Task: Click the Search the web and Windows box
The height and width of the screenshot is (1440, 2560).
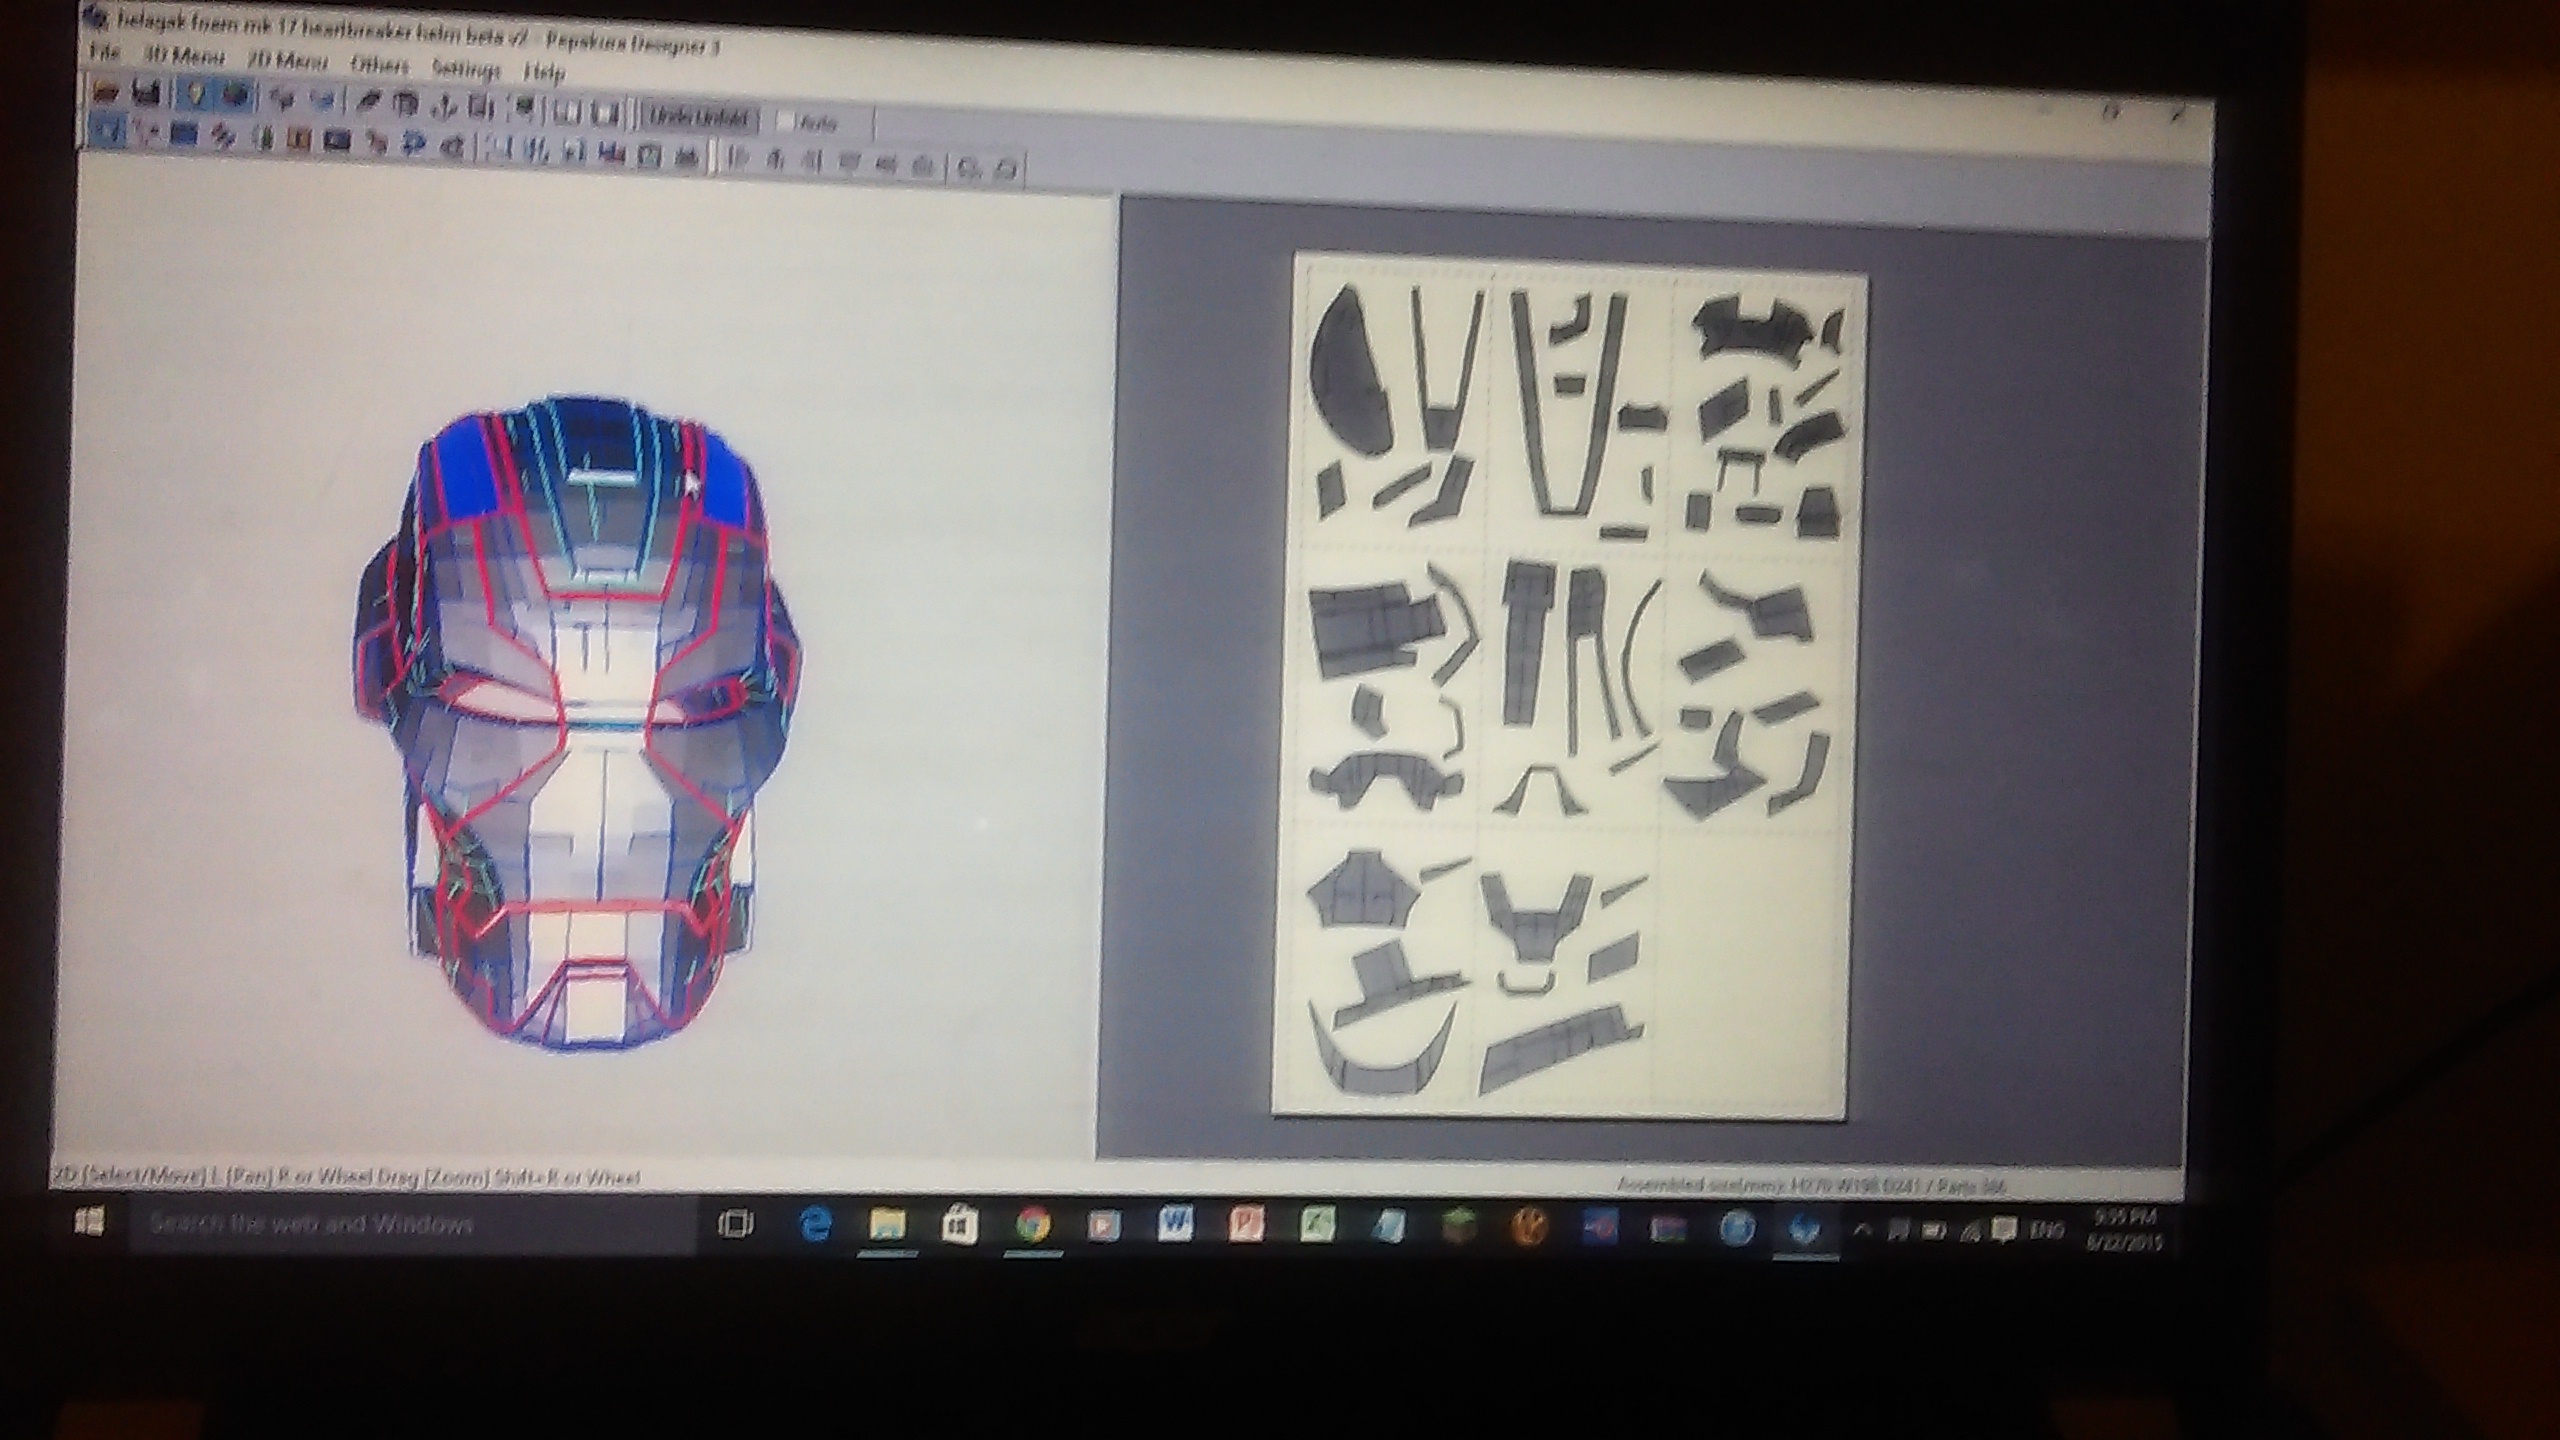Action: 412,1225
